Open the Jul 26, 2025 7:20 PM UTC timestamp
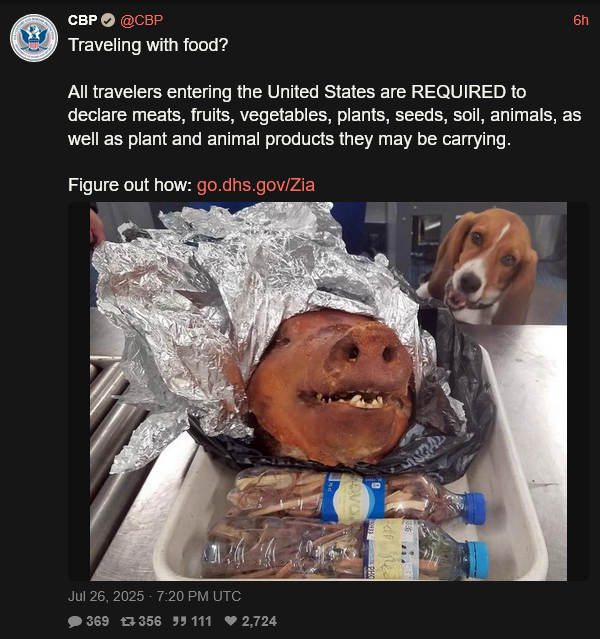Screen dimensions: 600x639 click(x=154, y=596)
